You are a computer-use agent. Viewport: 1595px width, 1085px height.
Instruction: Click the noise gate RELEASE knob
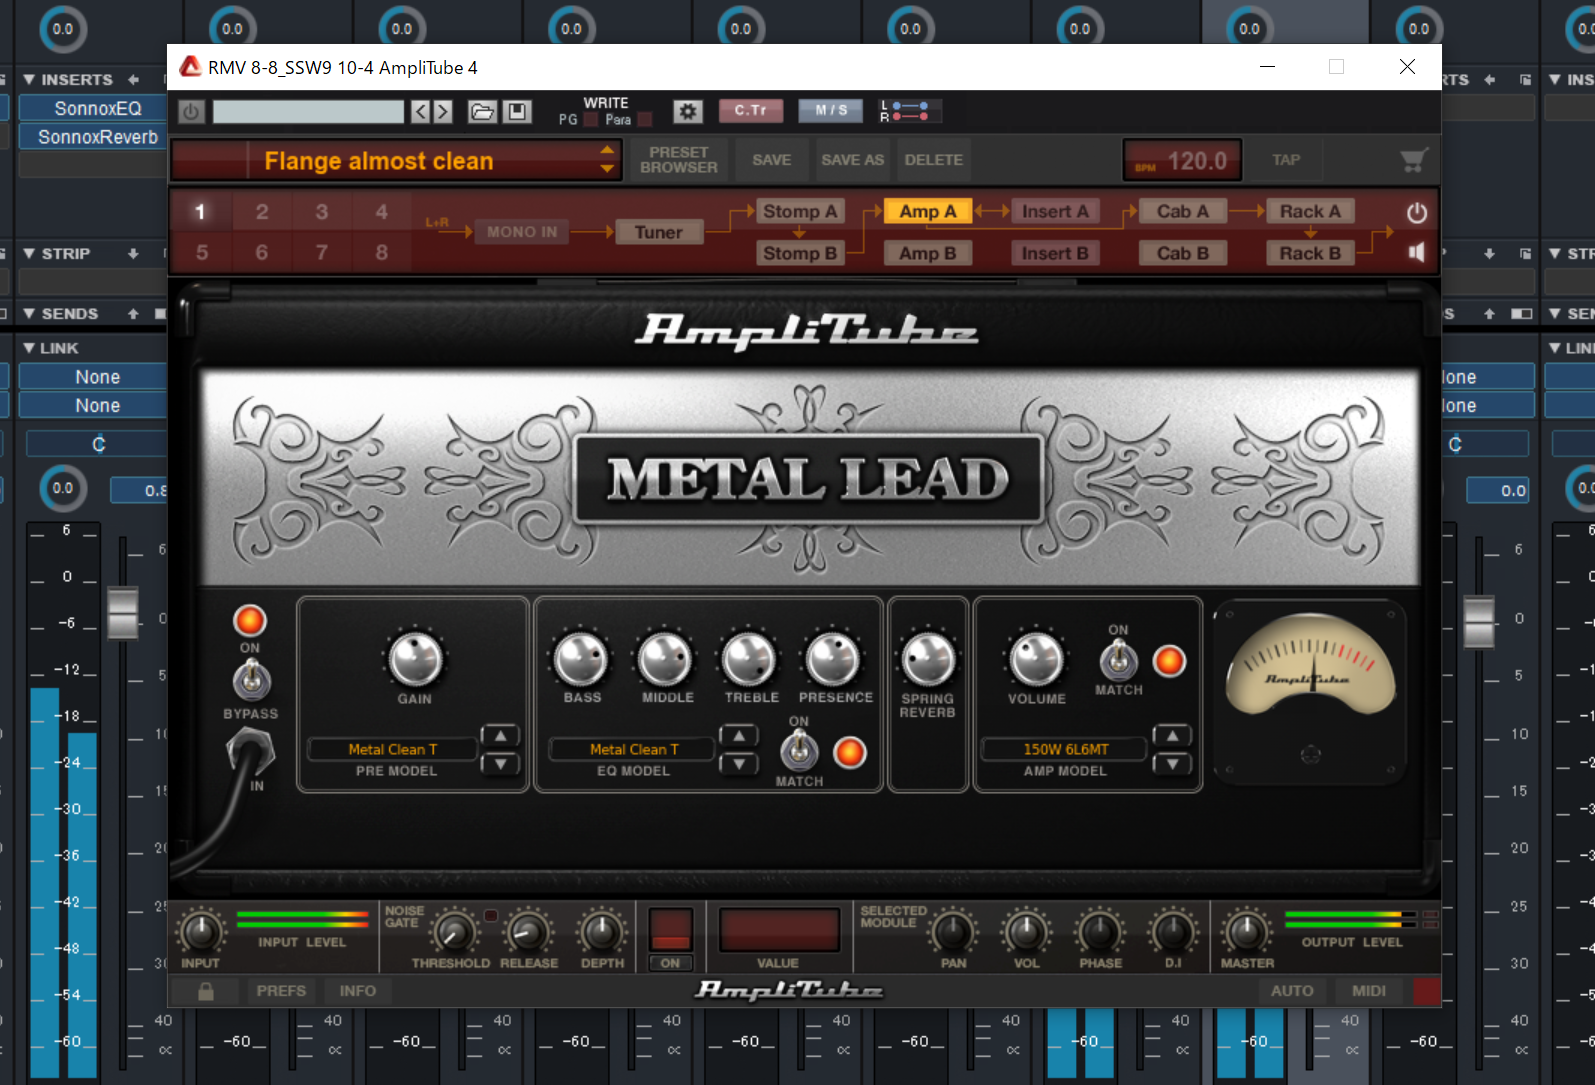pyautogui.click(x=527, y=932)
